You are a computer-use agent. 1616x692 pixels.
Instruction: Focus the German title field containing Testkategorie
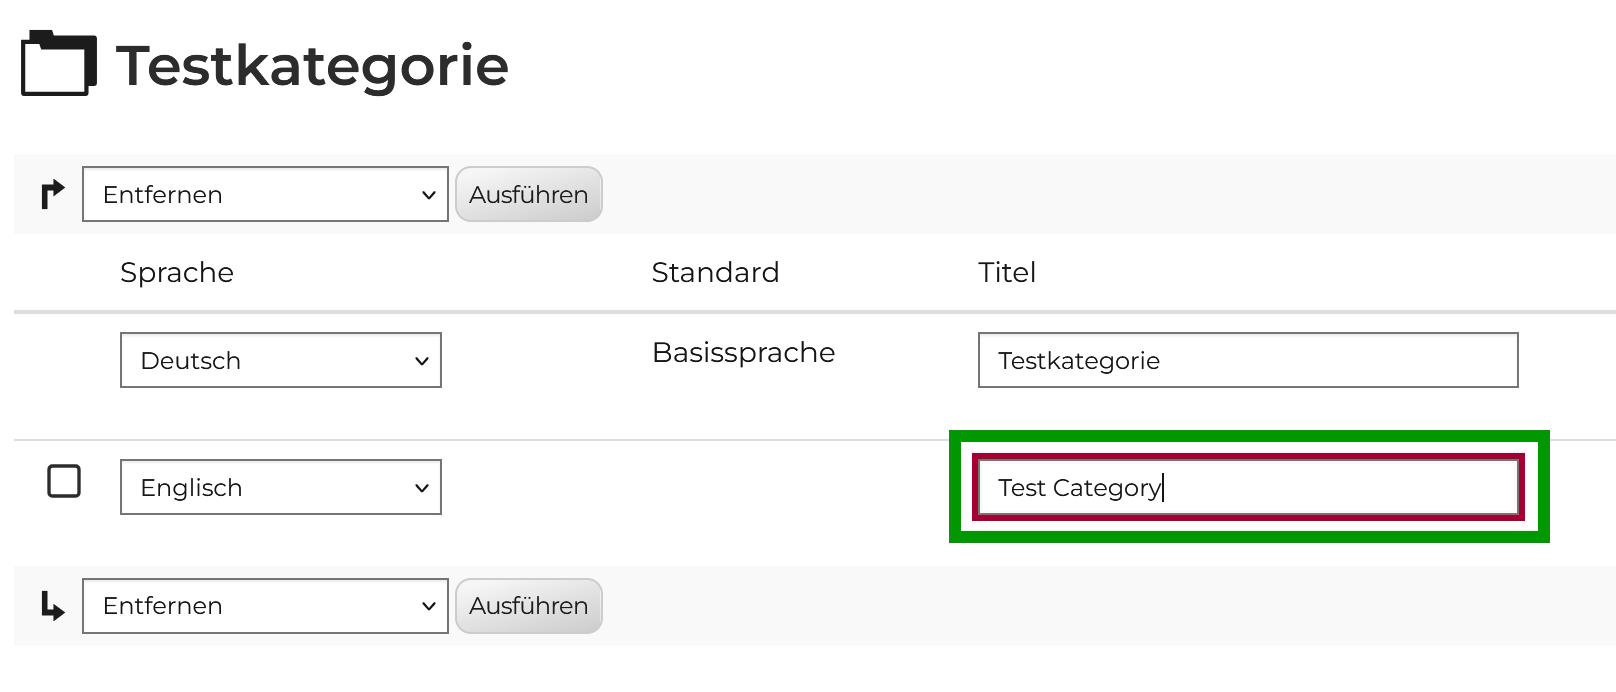(1247, 360)
